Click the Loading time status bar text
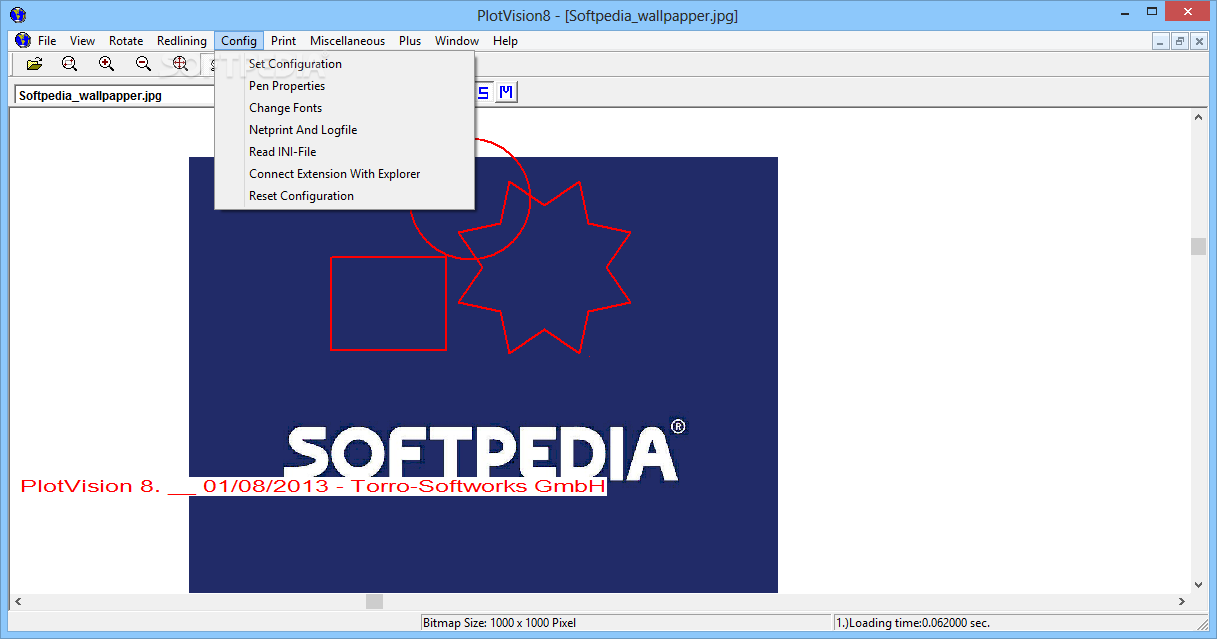 point(913,623)
